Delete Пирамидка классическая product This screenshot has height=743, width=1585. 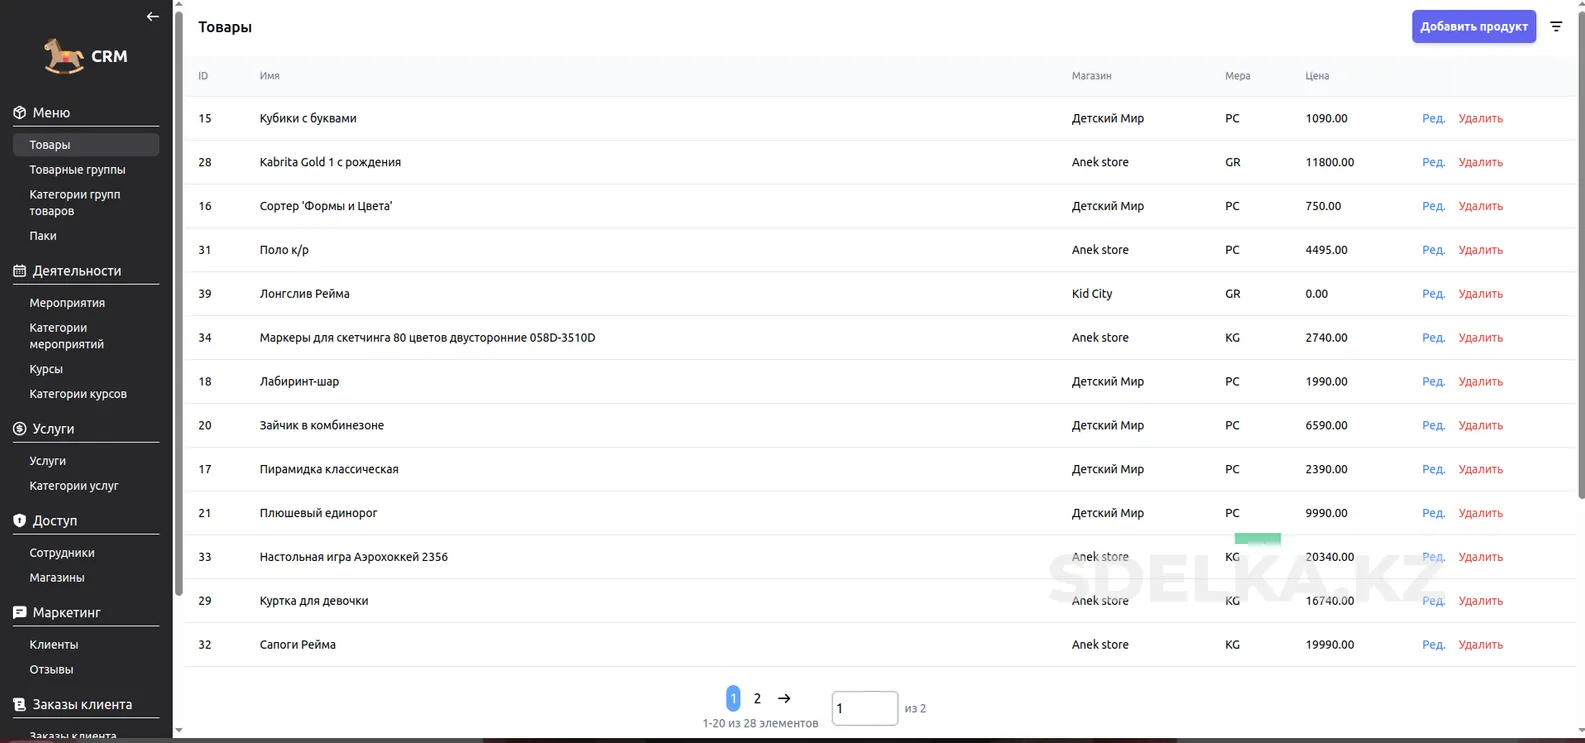click(1480, 470)
